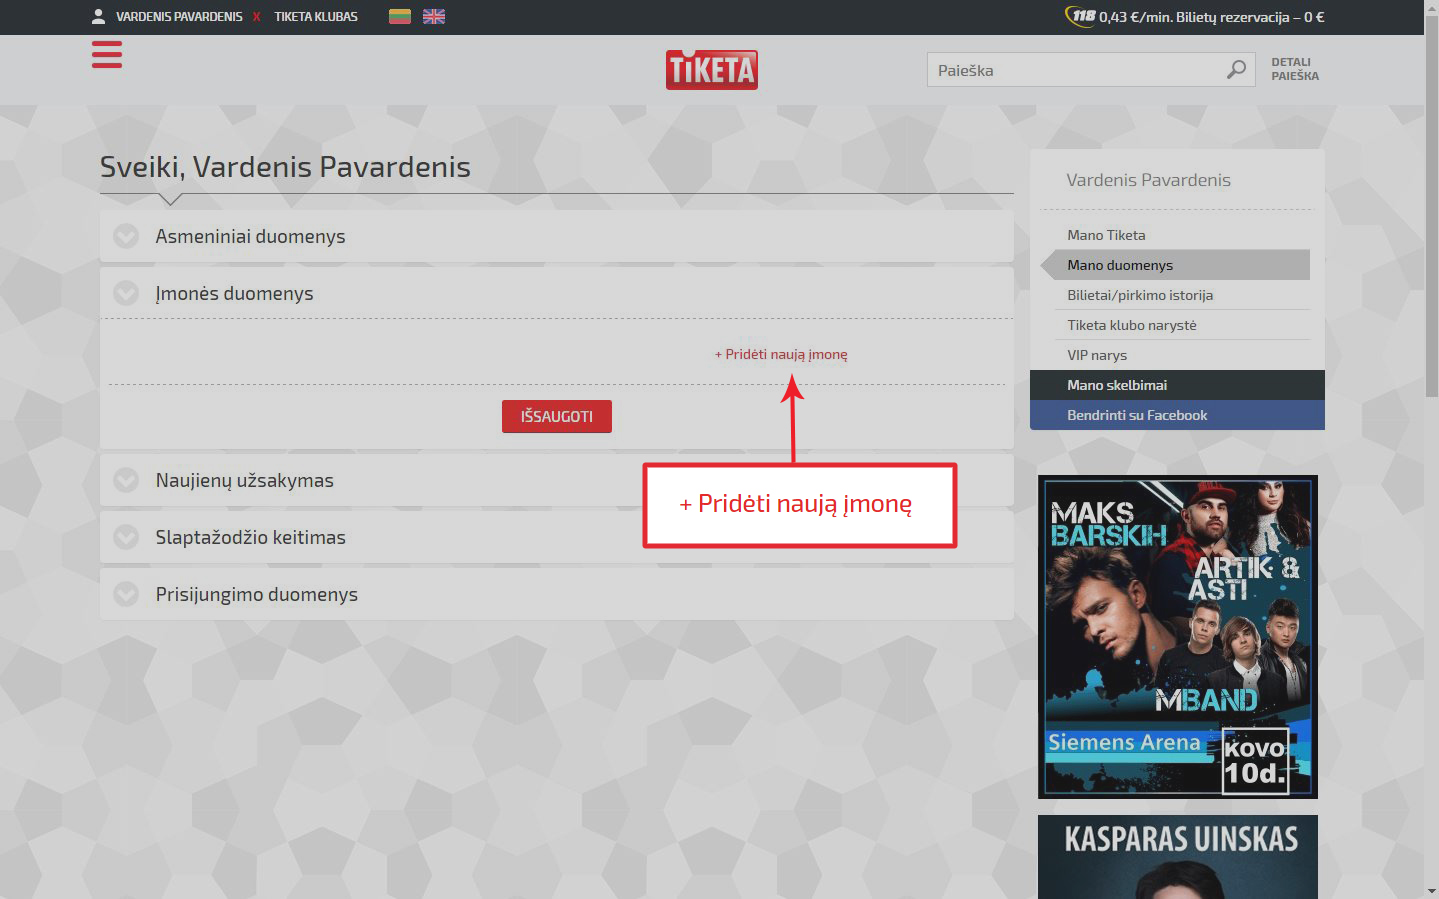Click Prisijungimo duomenys heading text
The image size is (1439, 899).
point(257,594)
